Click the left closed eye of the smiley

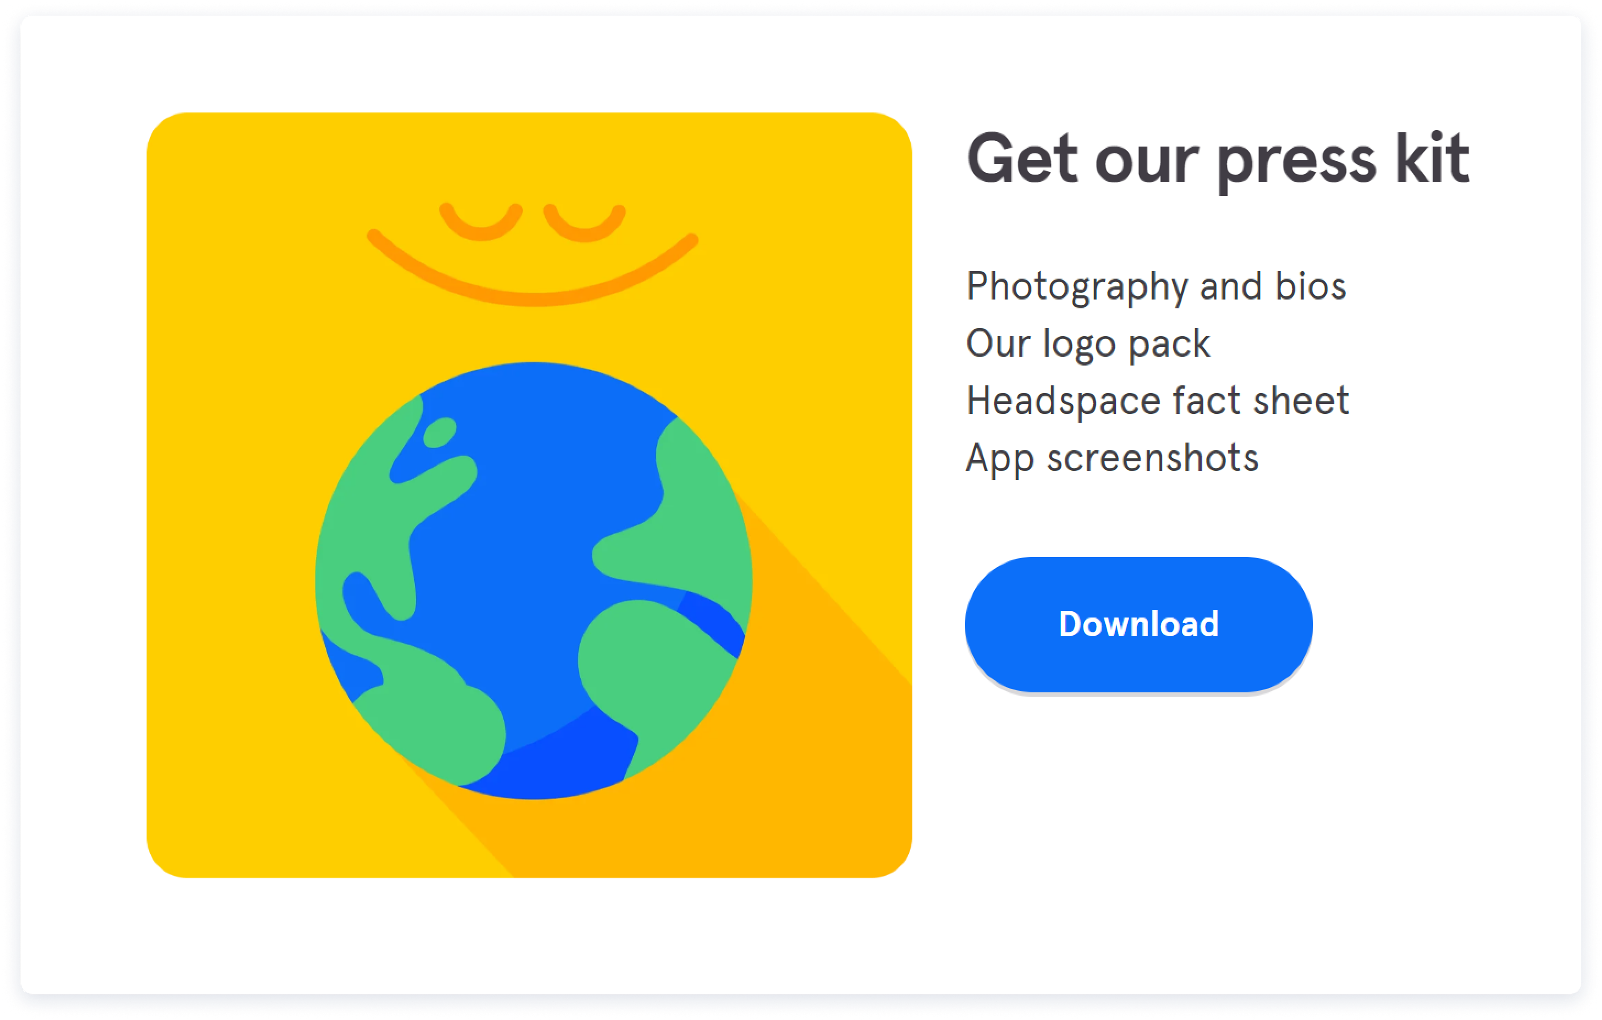pos(481,222)
